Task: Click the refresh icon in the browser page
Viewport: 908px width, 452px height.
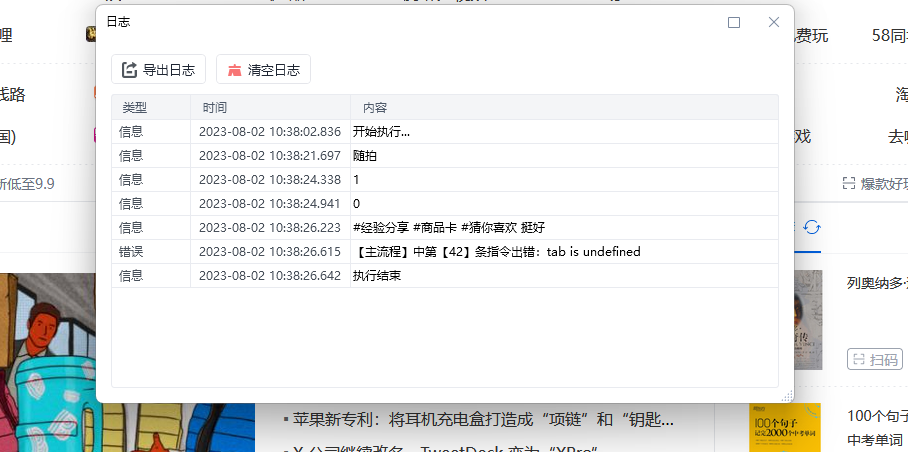Action: pos(812,227)
